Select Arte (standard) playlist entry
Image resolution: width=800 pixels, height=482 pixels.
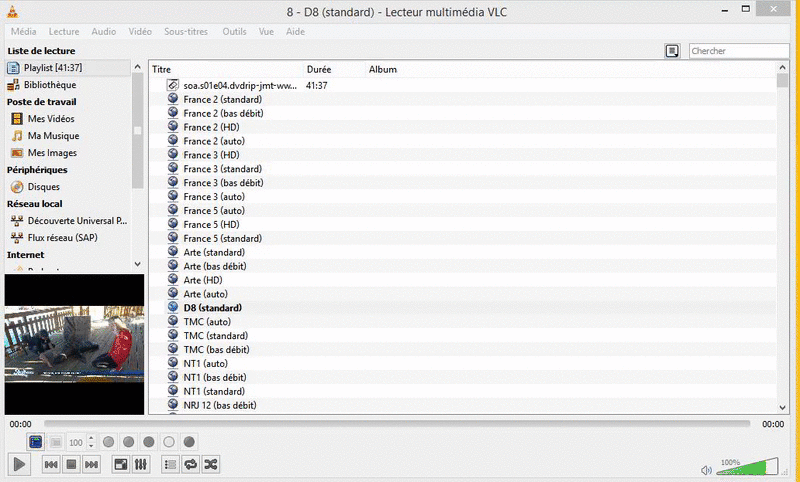click(214, 252)
